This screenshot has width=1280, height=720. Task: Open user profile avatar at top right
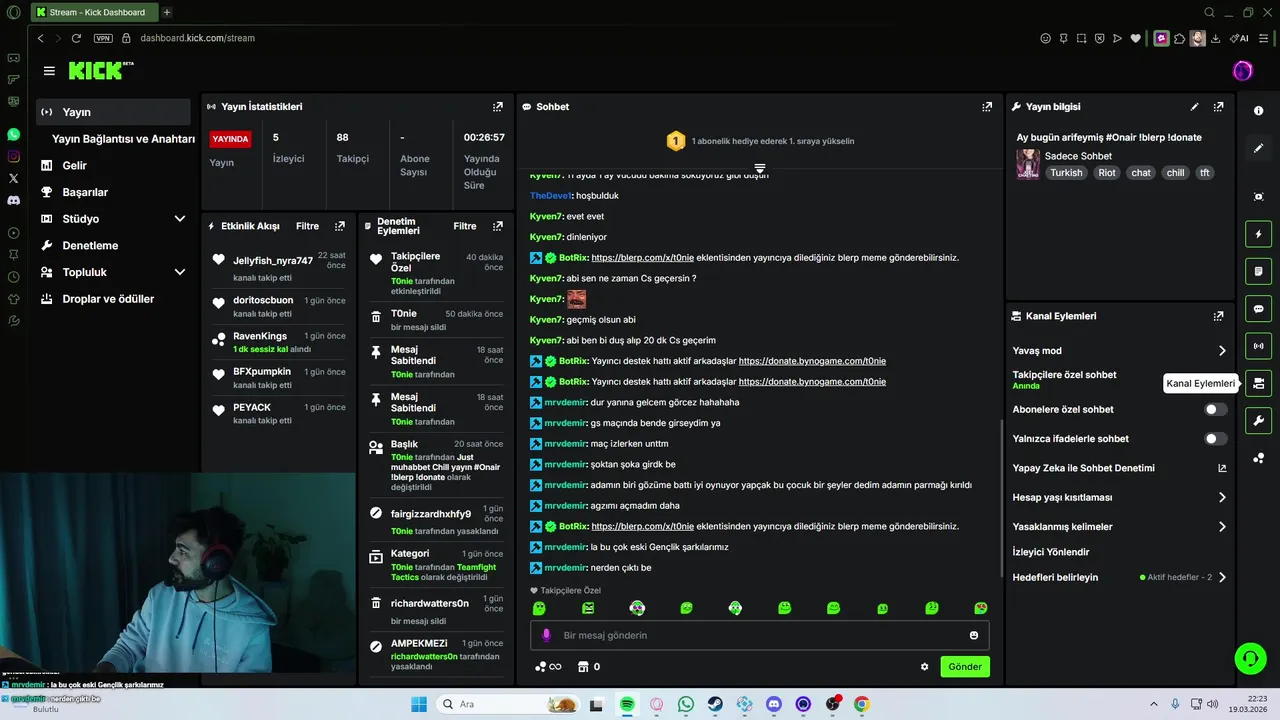coord(1243,71)
